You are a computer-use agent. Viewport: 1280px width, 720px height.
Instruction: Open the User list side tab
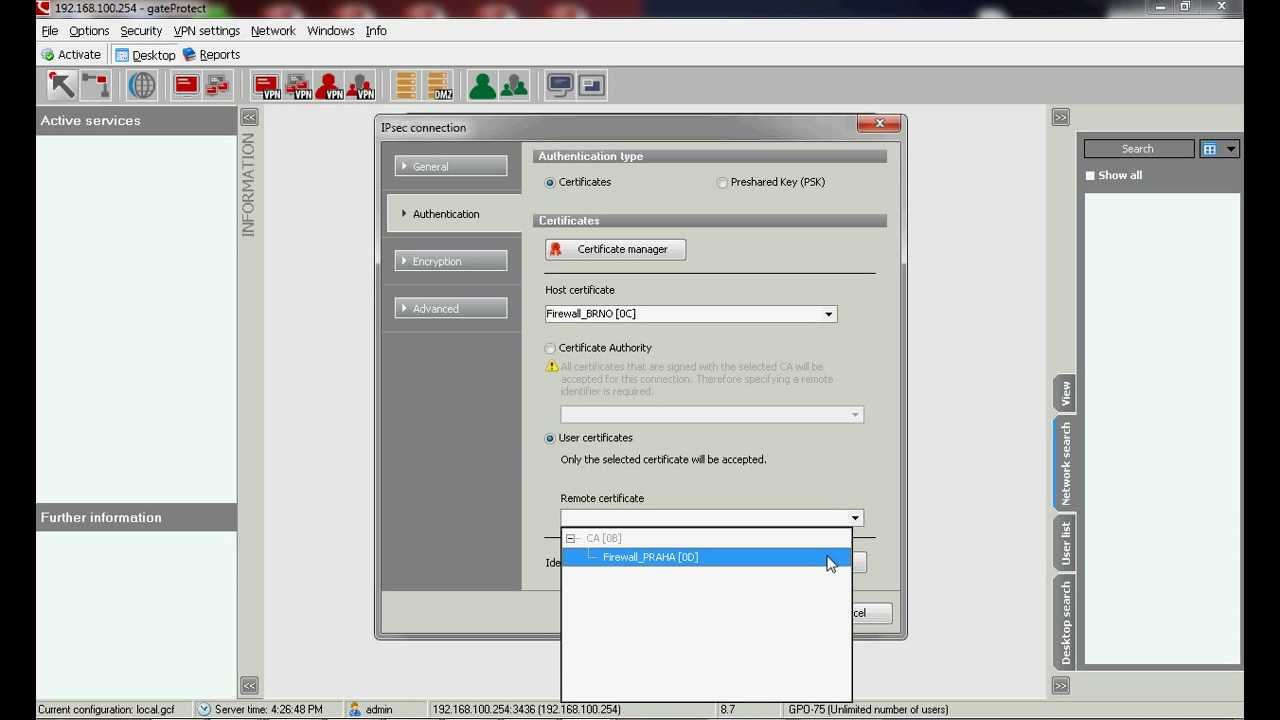(x=1065, y=543)
